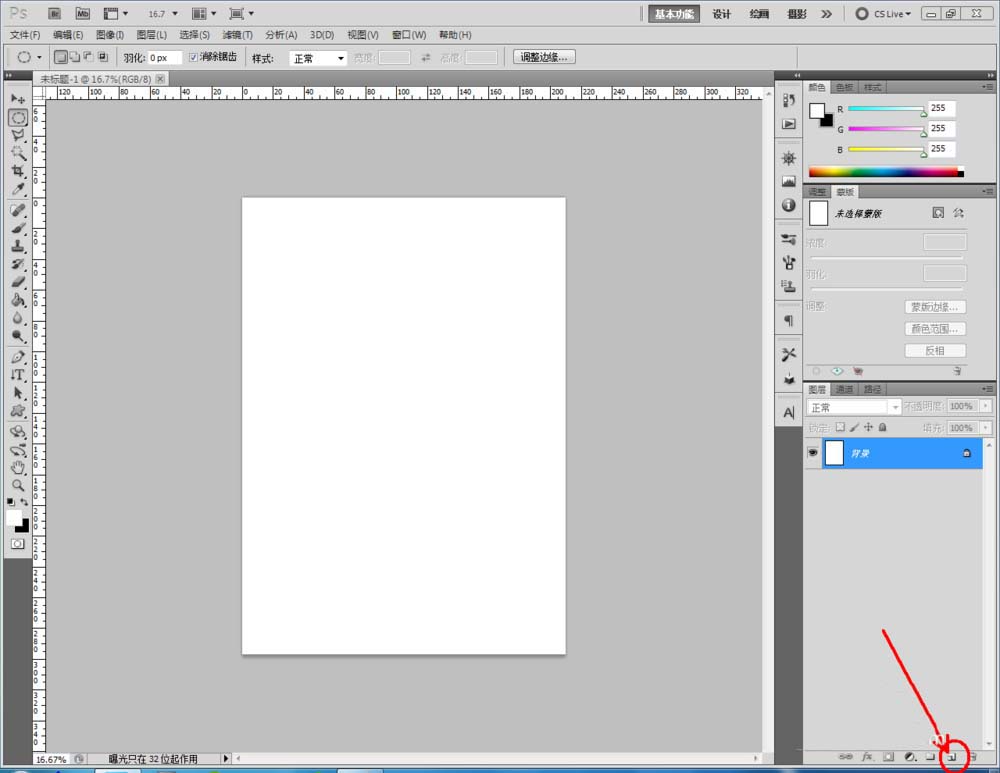Select the Crop tool
Image resolution: width=1000 pixels, height=773 pixels.
click(18, 171)
